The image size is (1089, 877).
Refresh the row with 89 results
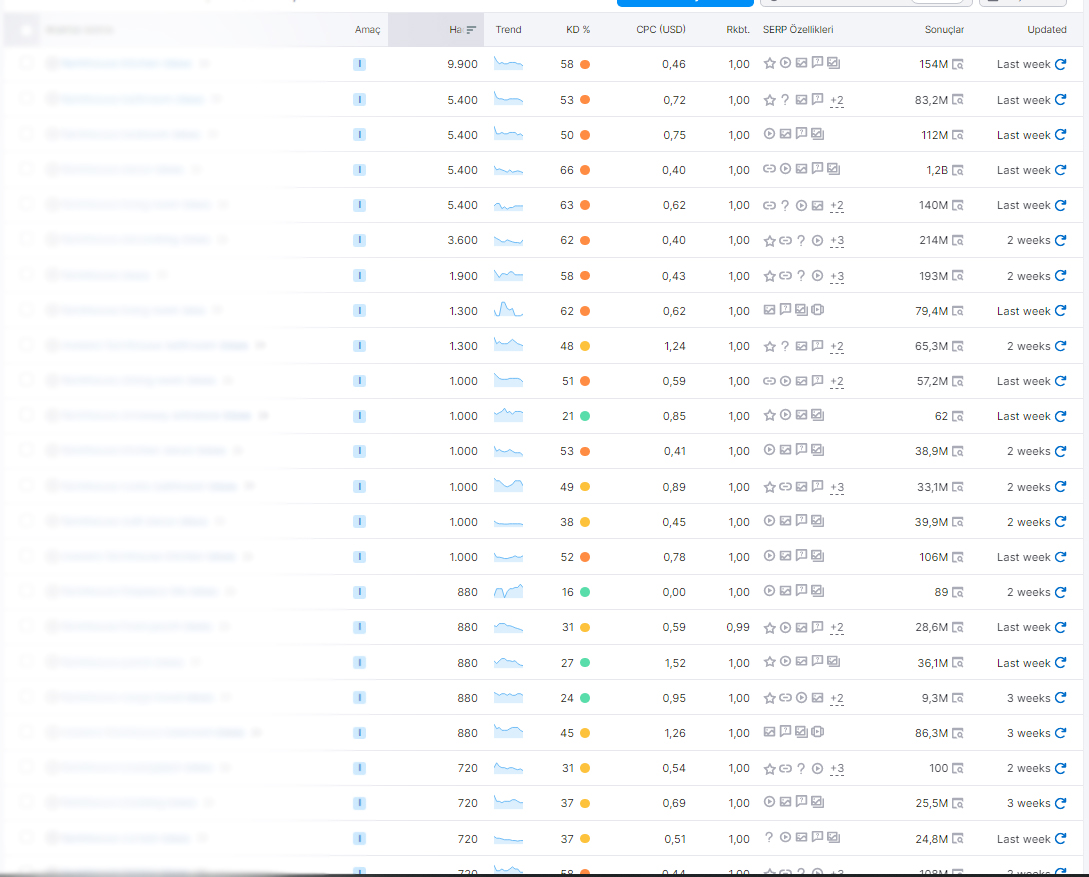(1061, 592)
